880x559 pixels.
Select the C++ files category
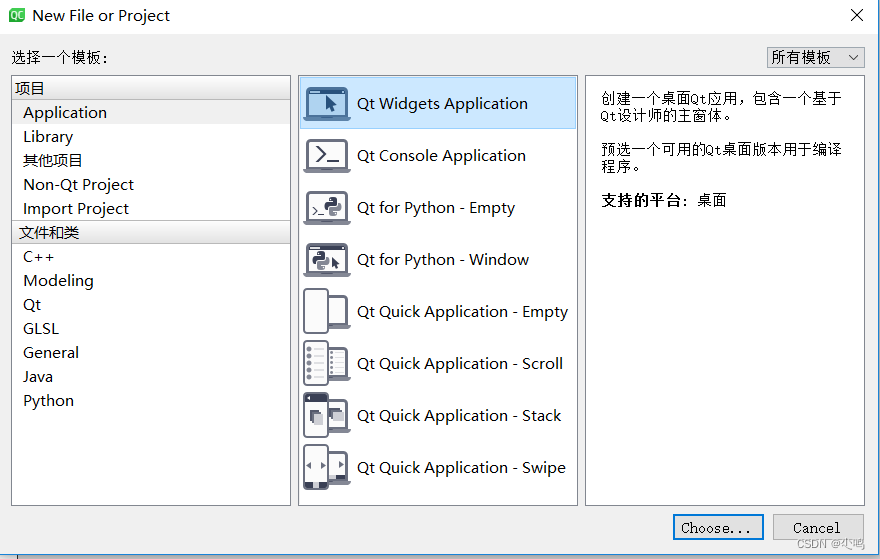pyautogui.click(x=150, y=256)
